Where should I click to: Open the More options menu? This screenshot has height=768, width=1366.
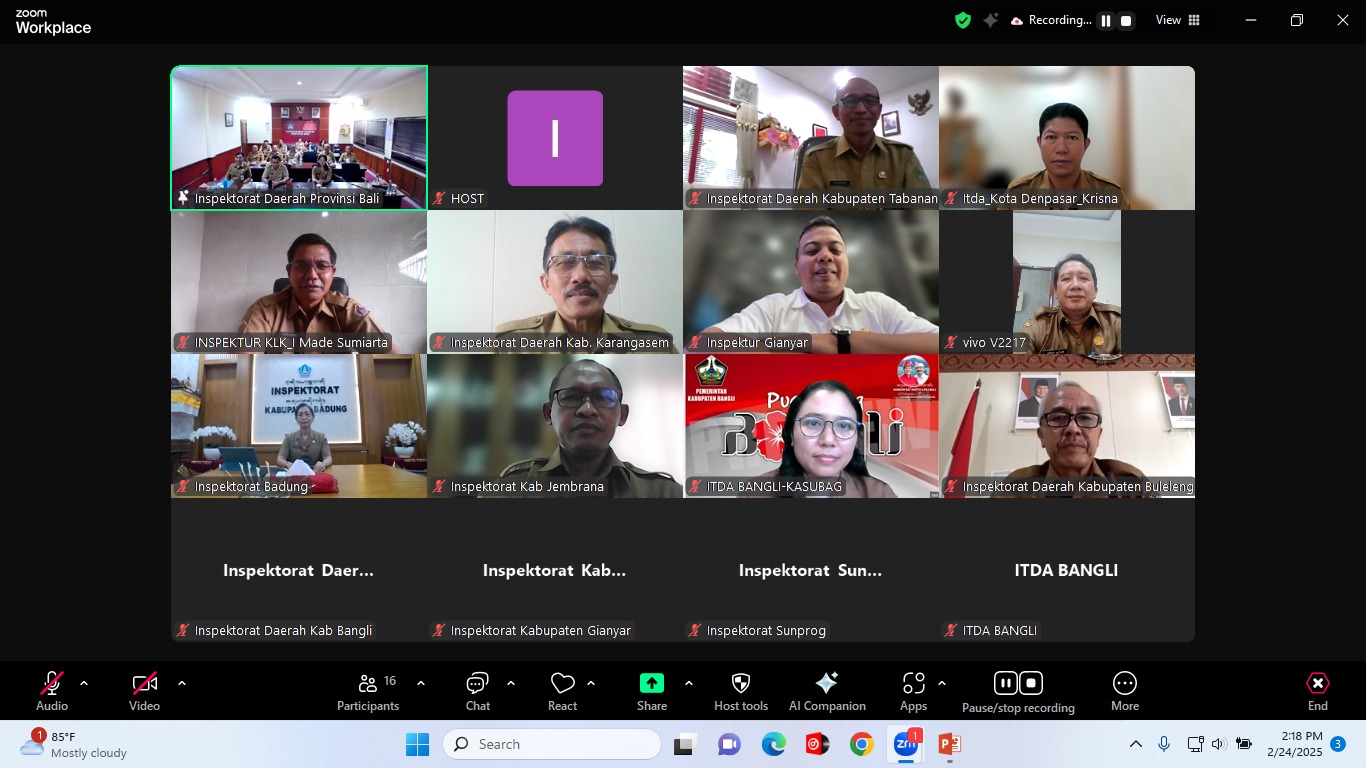[x=1125, y=692]
